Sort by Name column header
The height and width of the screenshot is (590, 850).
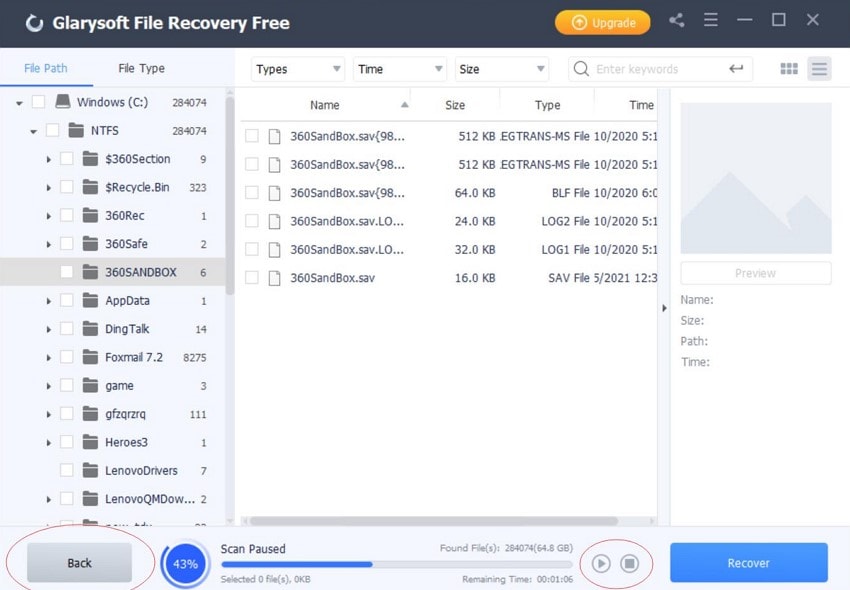[325, 105]
